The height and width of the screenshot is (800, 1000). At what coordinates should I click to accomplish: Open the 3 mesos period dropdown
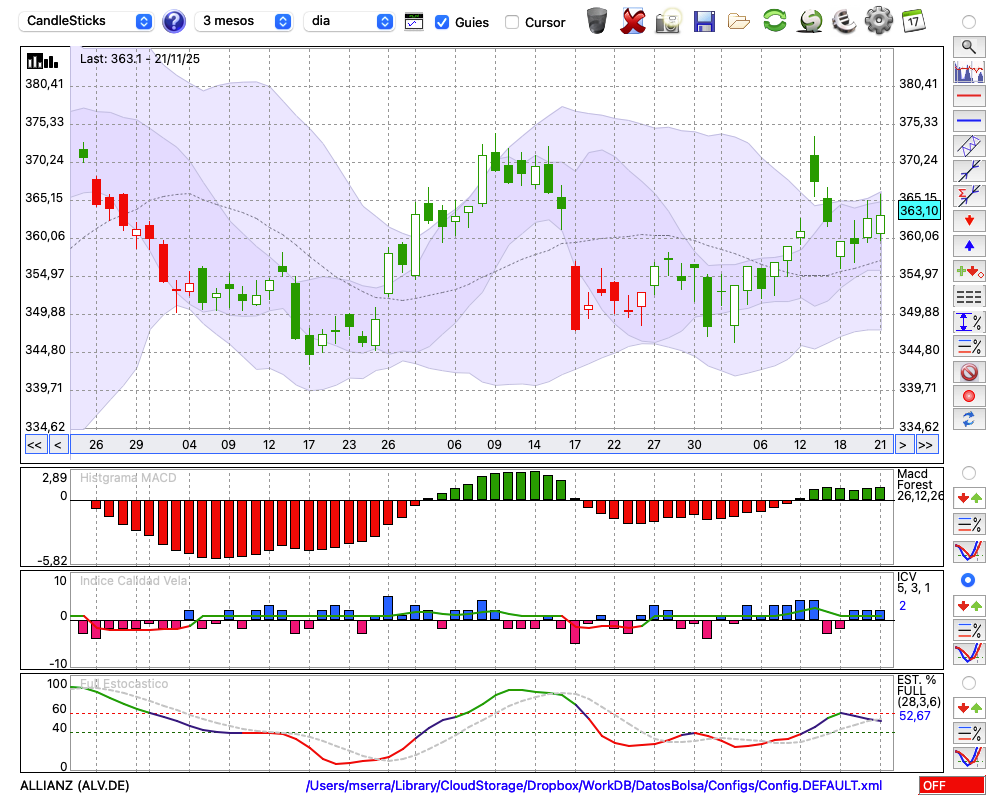click(244, 21)
